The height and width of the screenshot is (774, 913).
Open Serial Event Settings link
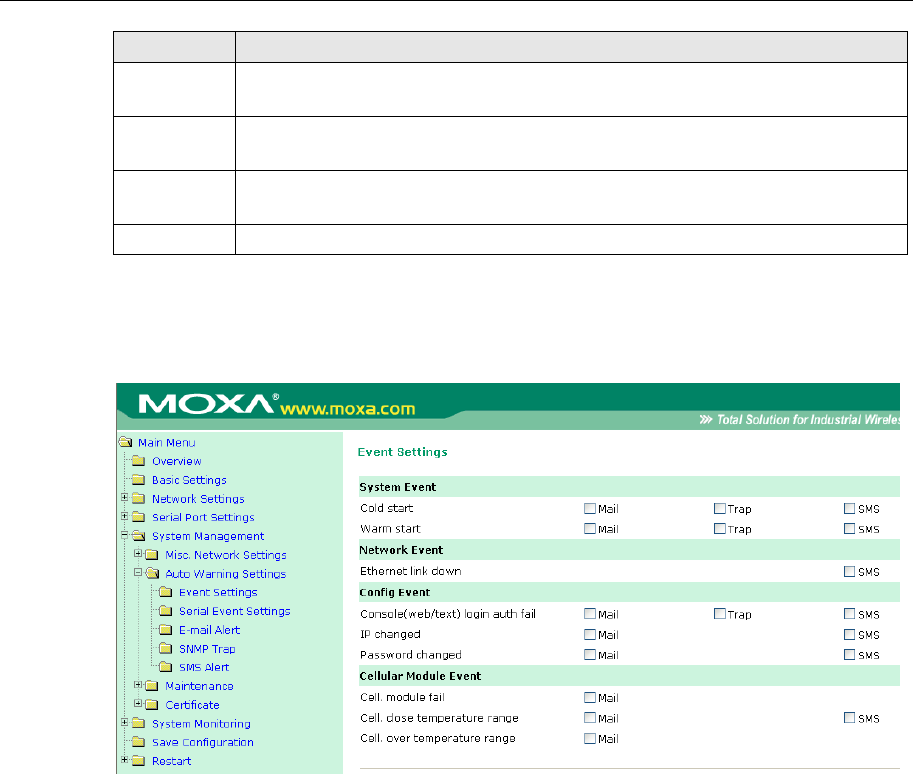(235, 611)
